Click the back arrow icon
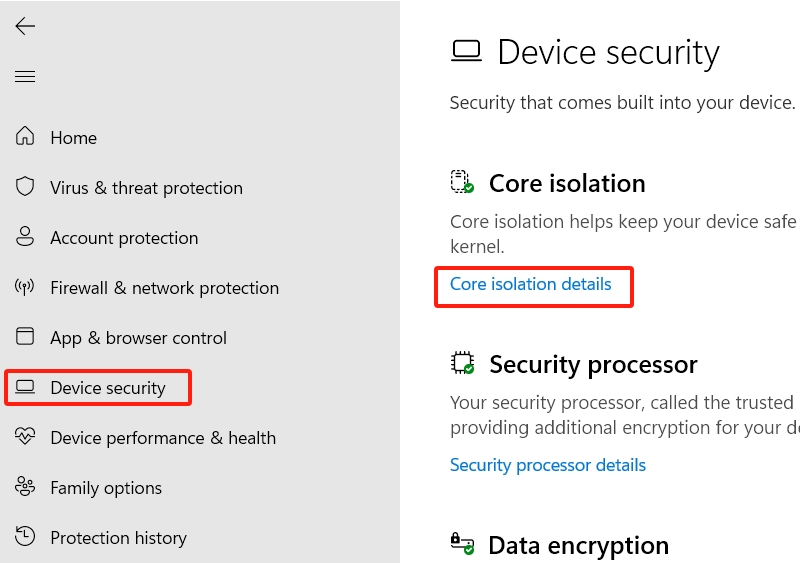The image size is (800, 563). point(25,27)
